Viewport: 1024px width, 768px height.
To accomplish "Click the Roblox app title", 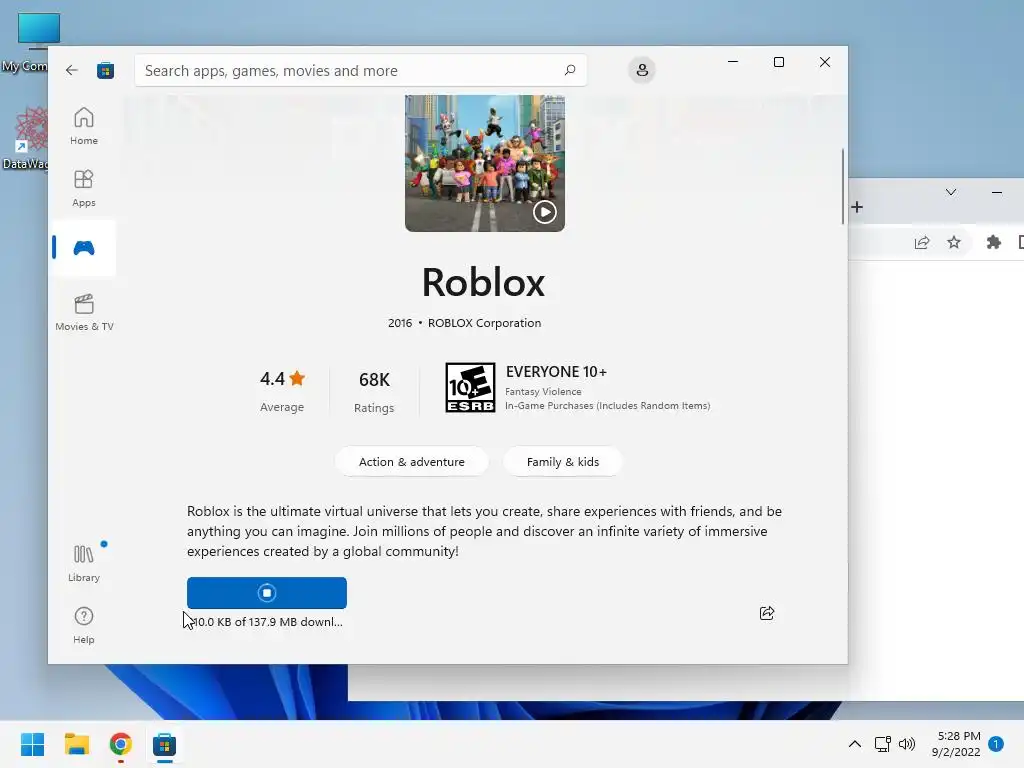I will point(483,282).
